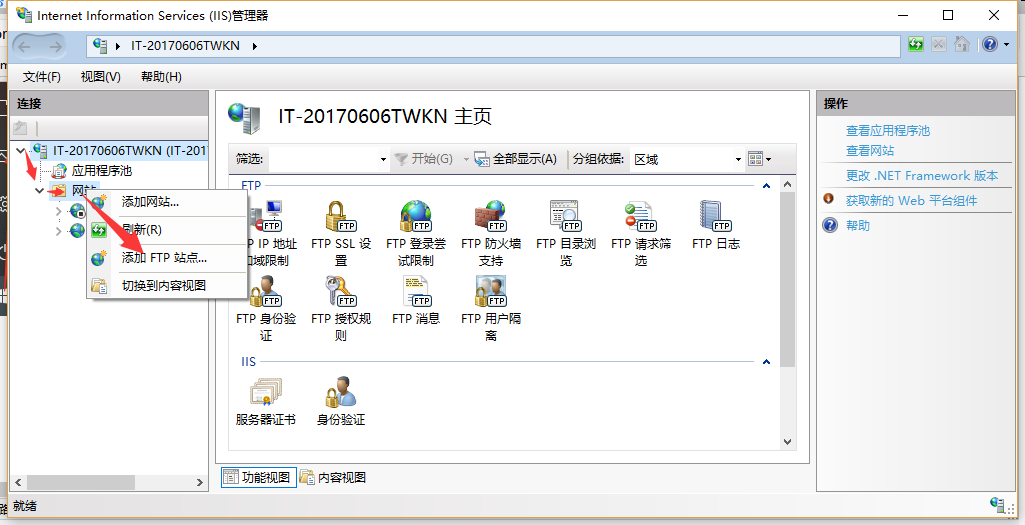This screenshot has height=525, width=1025.
Task: Click the connections tree scroll-right arrow
Action: point(199,483)
